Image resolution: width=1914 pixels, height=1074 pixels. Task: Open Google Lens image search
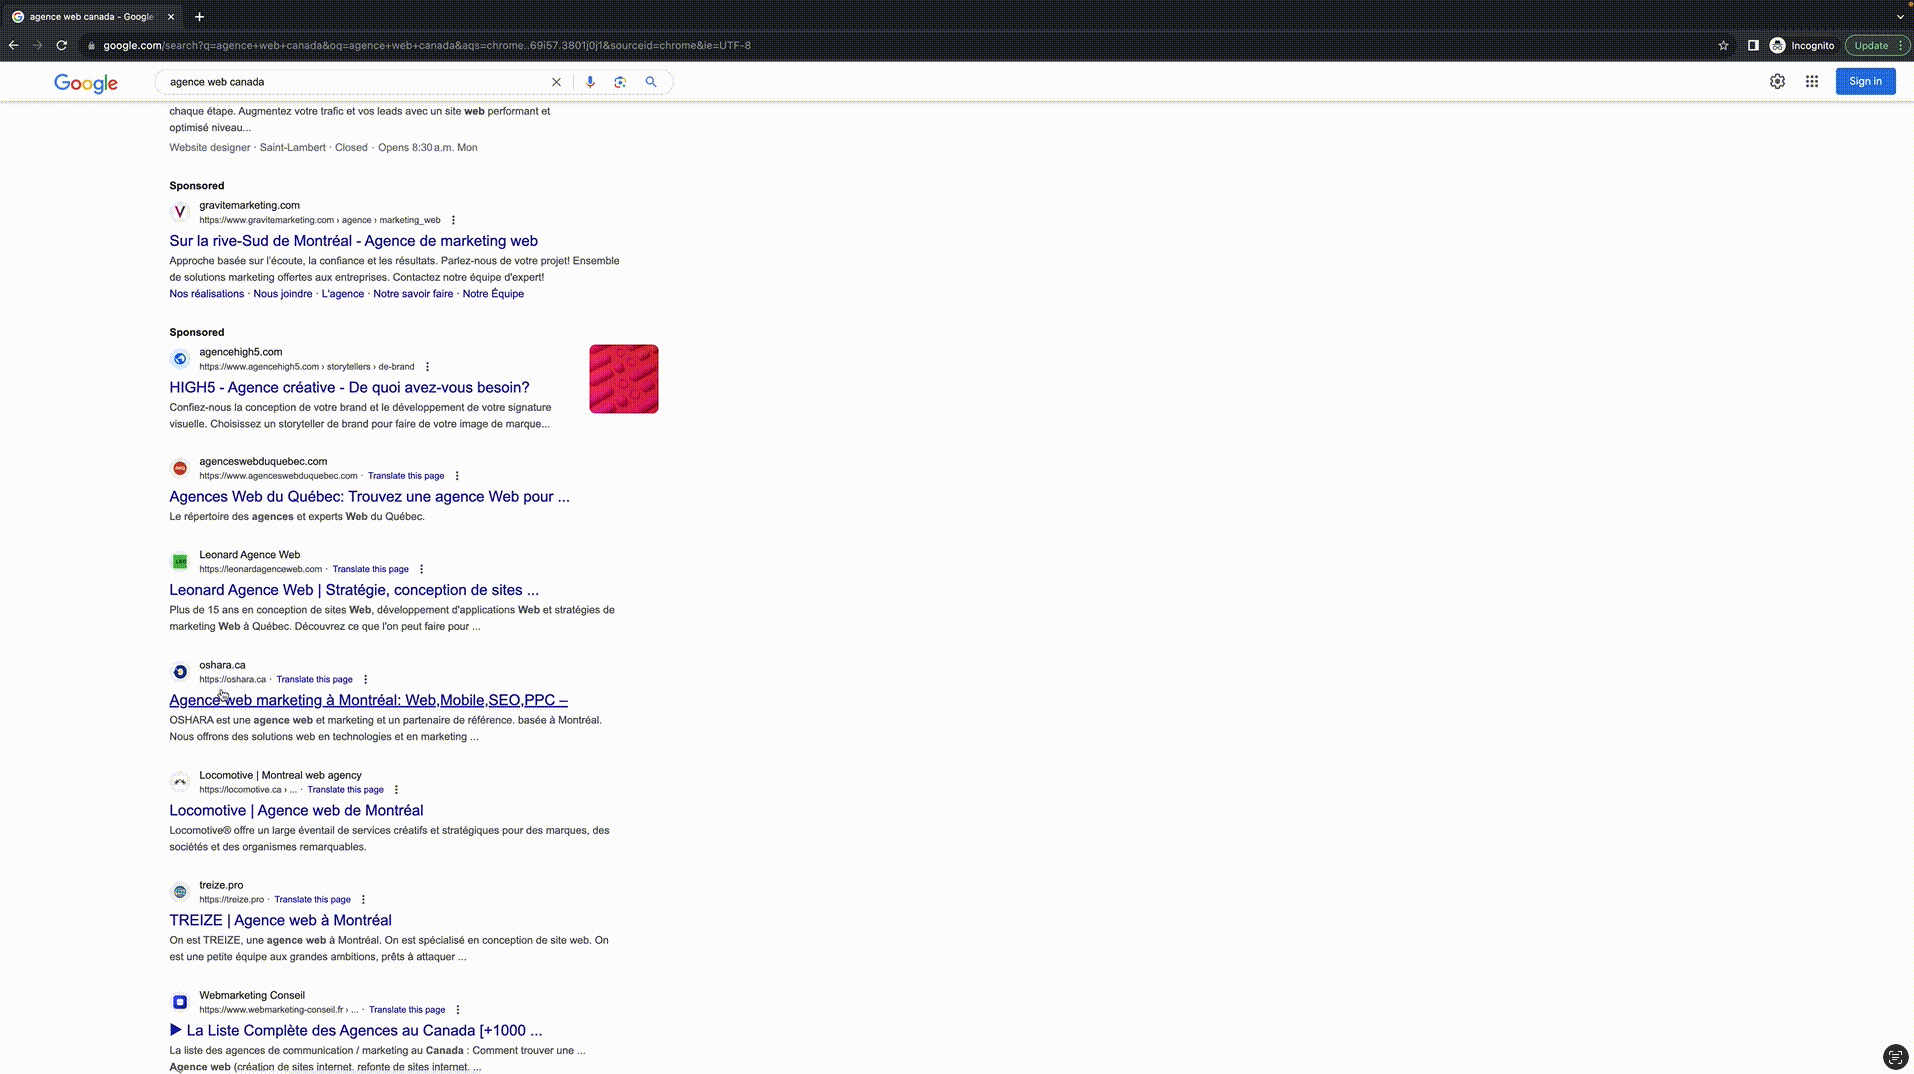click(620, 82)
